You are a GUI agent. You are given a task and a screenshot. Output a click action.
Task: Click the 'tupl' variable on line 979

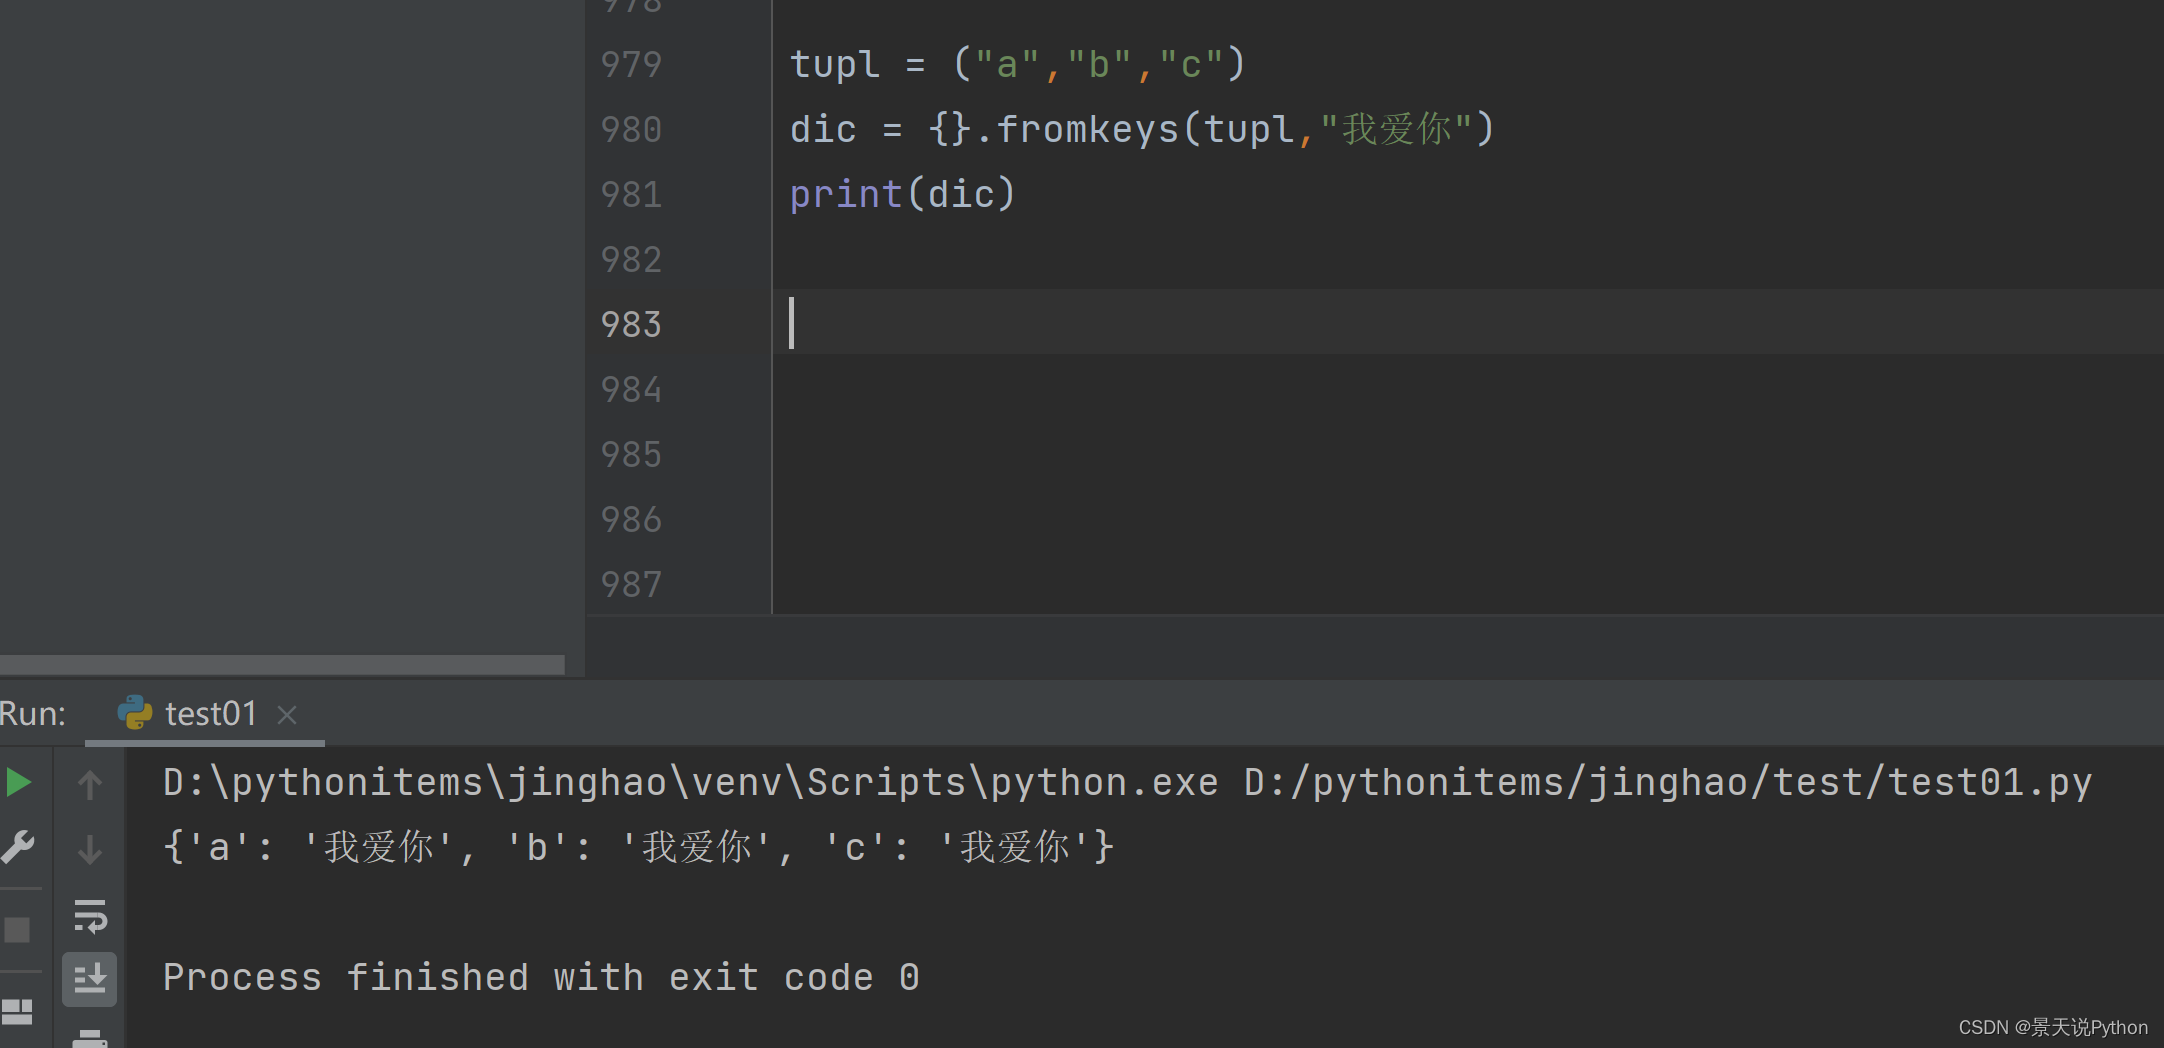835,65
